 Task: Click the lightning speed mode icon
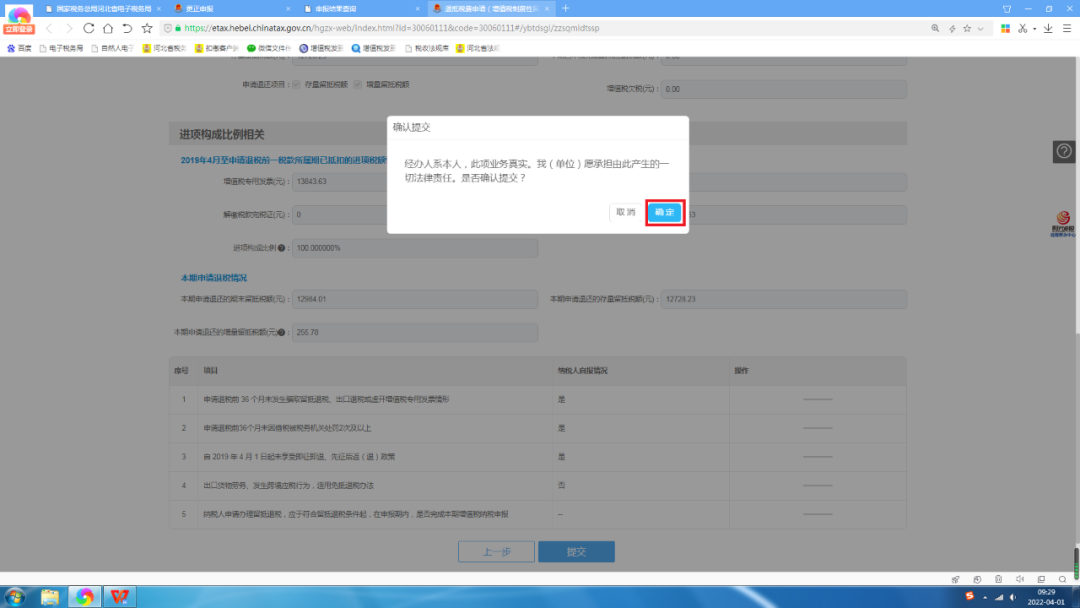[x=952, y=28]
